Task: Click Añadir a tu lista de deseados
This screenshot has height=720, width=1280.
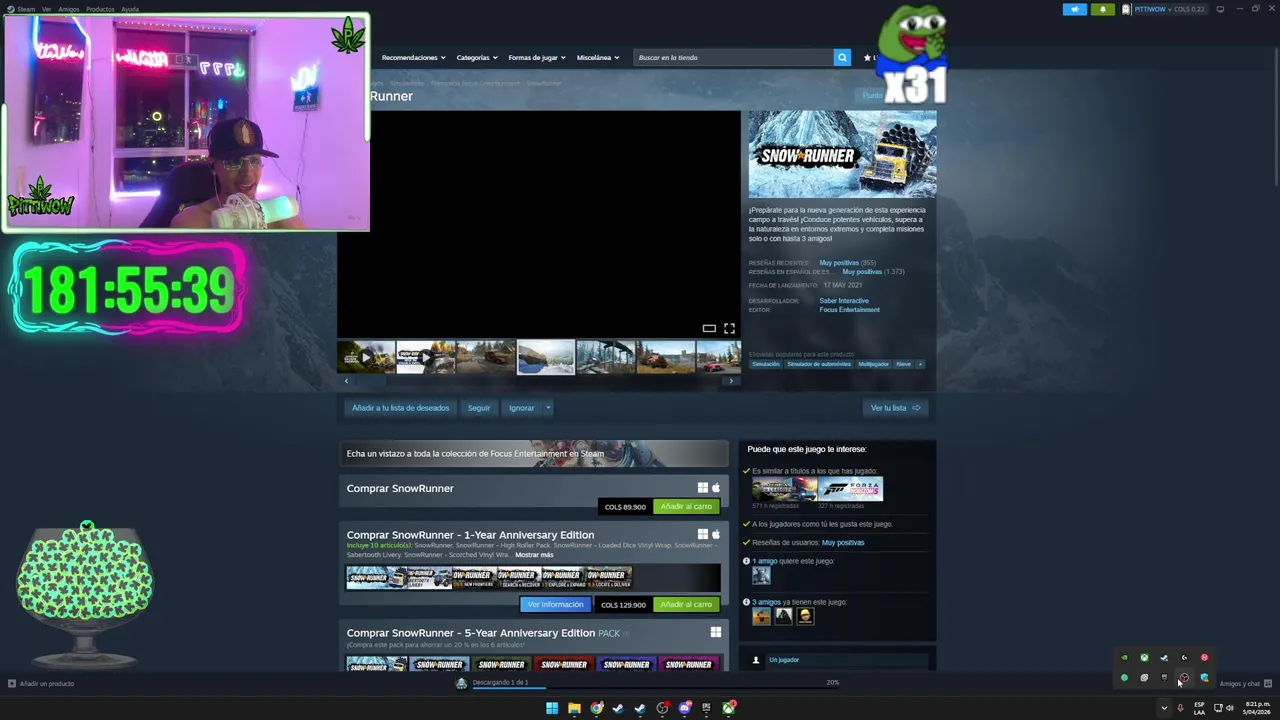Action: click(x=400, y=408)
